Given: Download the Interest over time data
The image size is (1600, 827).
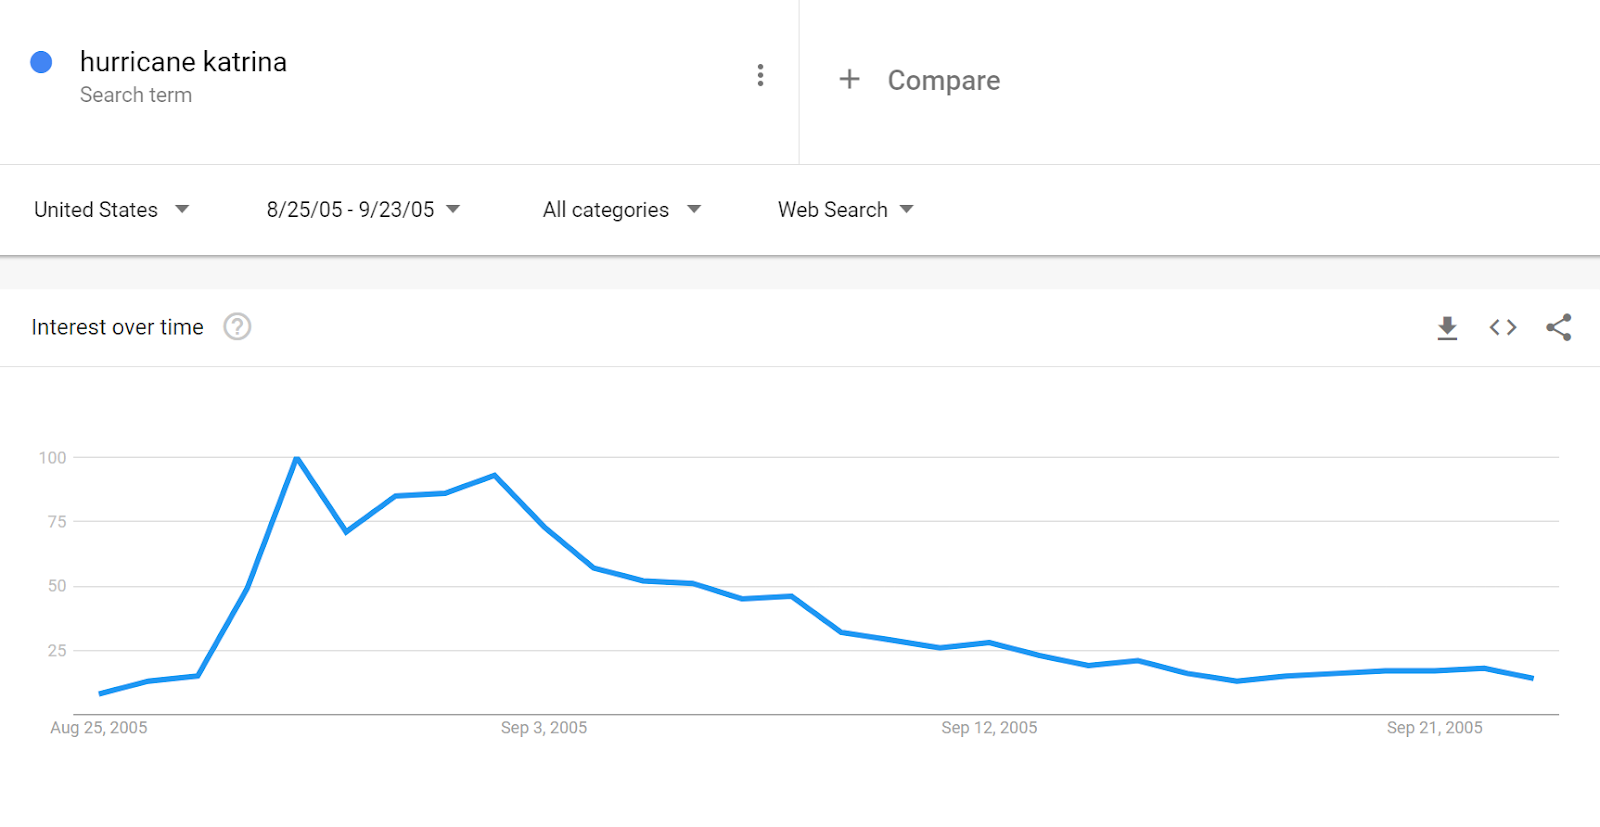Looking at the screenshot, I should [1447, 328].
